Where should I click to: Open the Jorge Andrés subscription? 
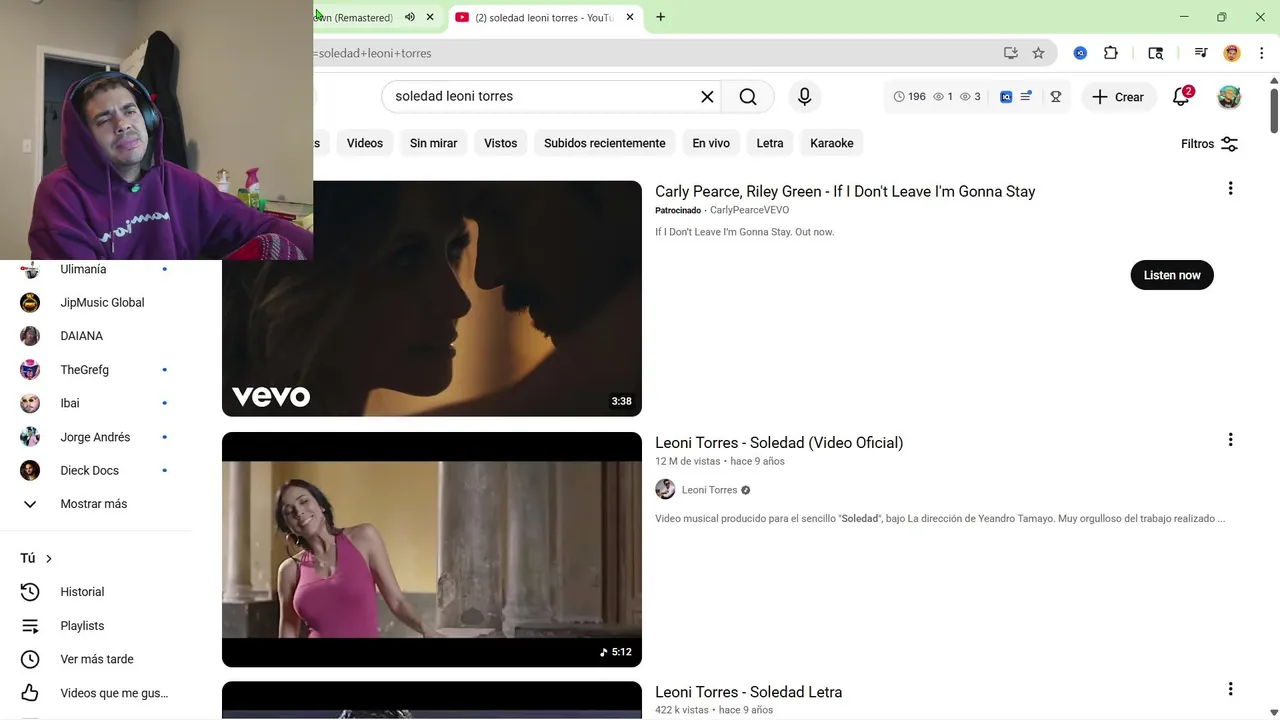coord(96,437)
